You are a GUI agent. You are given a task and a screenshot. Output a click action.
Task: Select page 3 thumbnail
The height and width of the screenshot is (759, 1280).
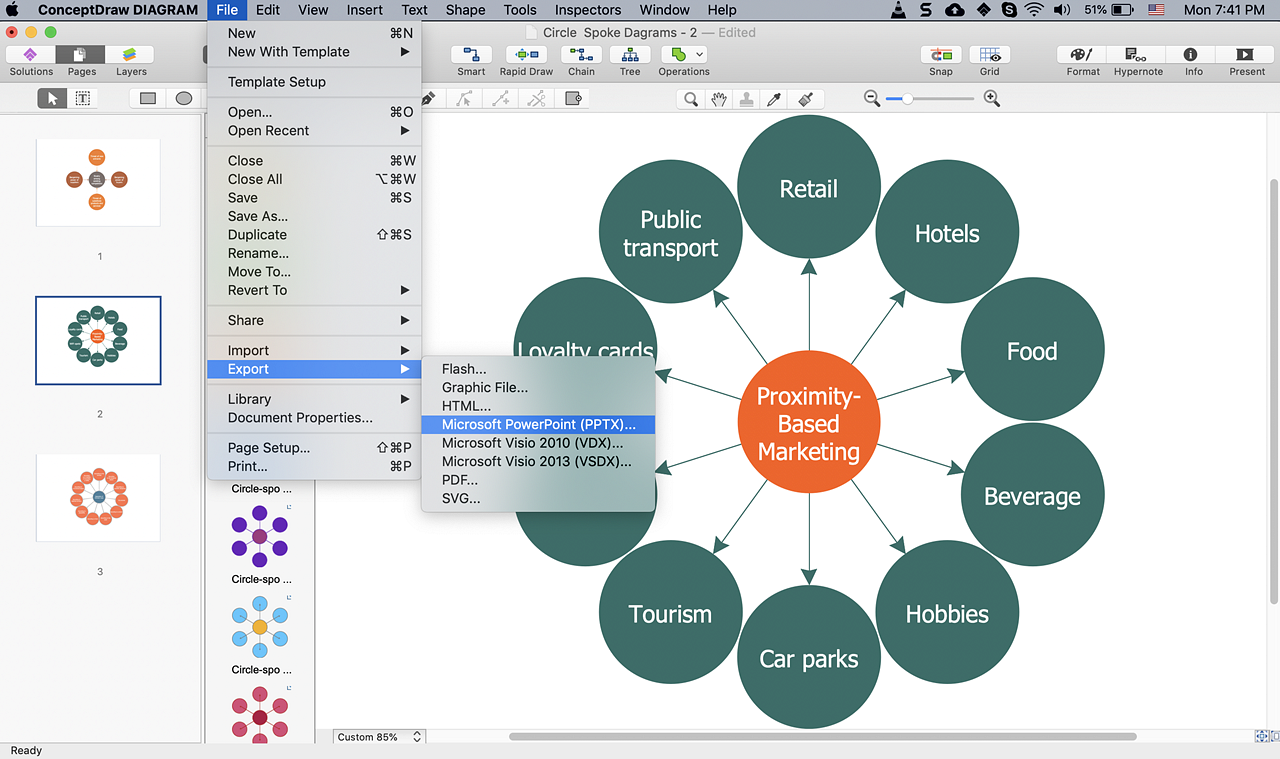click(98, 497)
